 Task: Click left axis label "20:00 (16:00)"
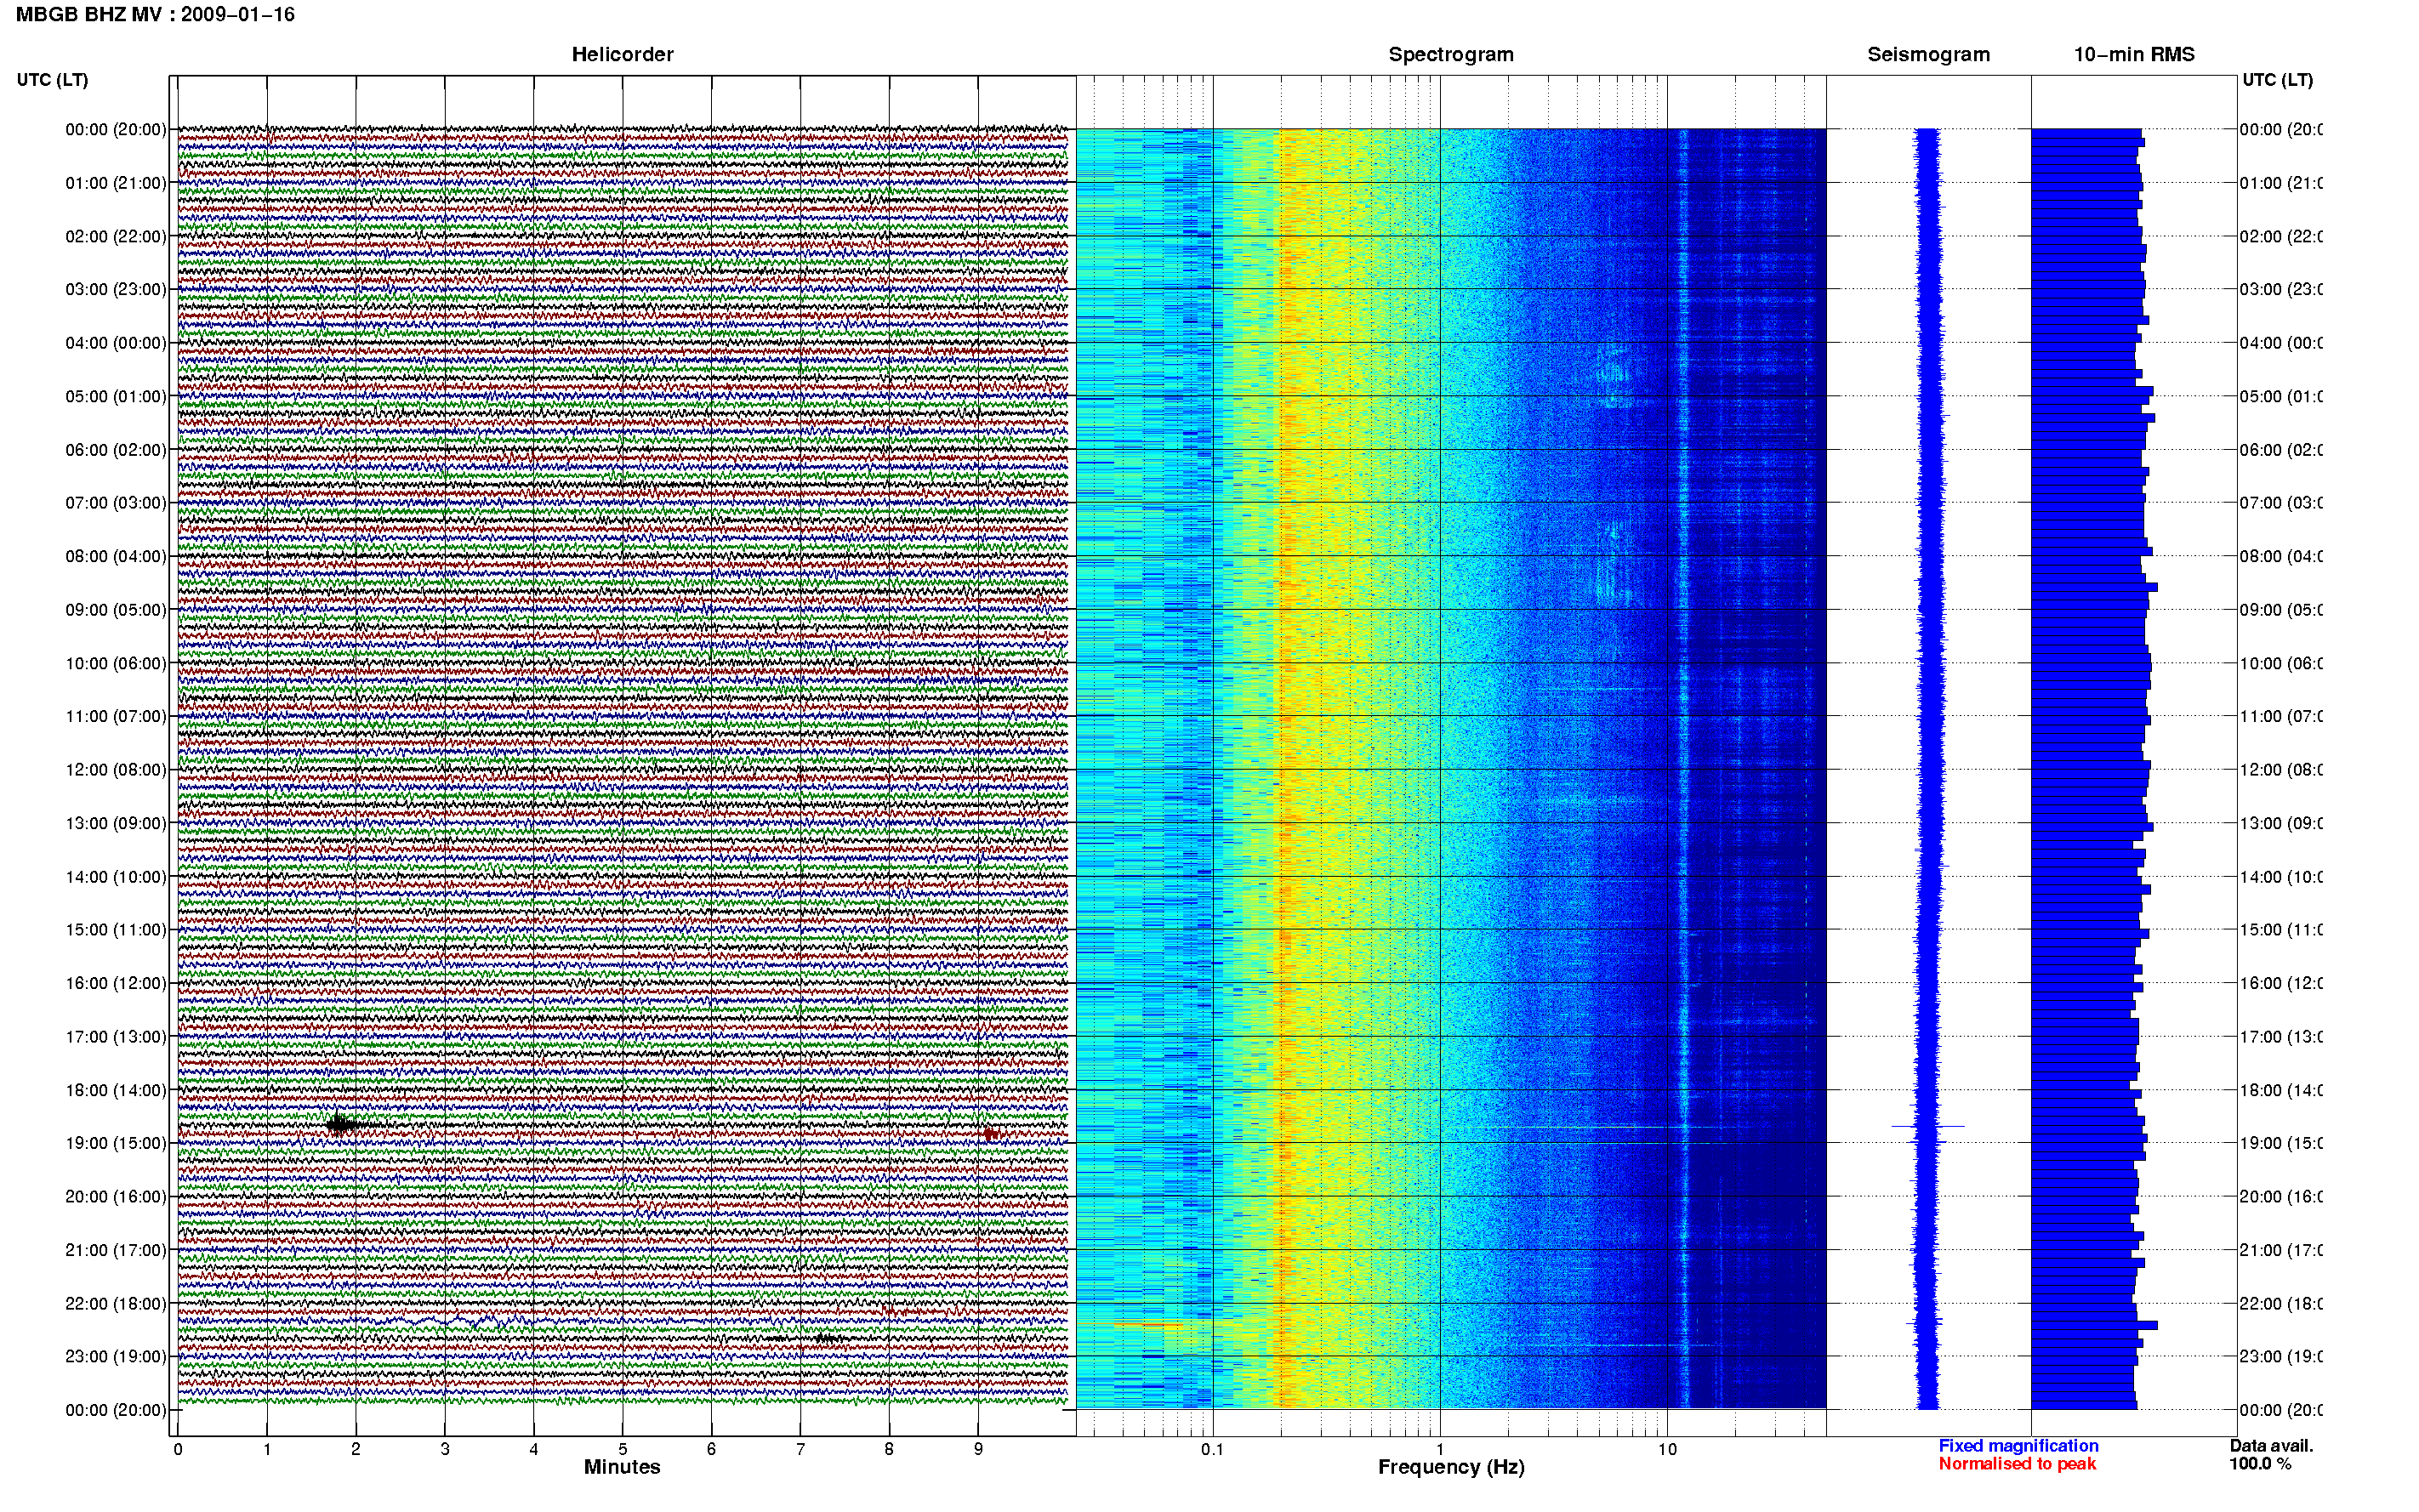(116, 1197)
